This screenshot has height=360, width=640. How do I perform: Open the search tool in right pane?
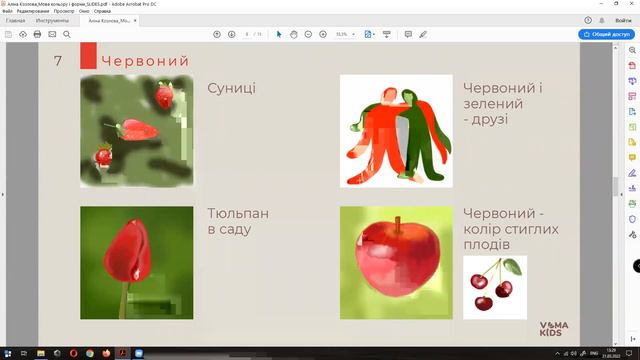tap(632, 50)
